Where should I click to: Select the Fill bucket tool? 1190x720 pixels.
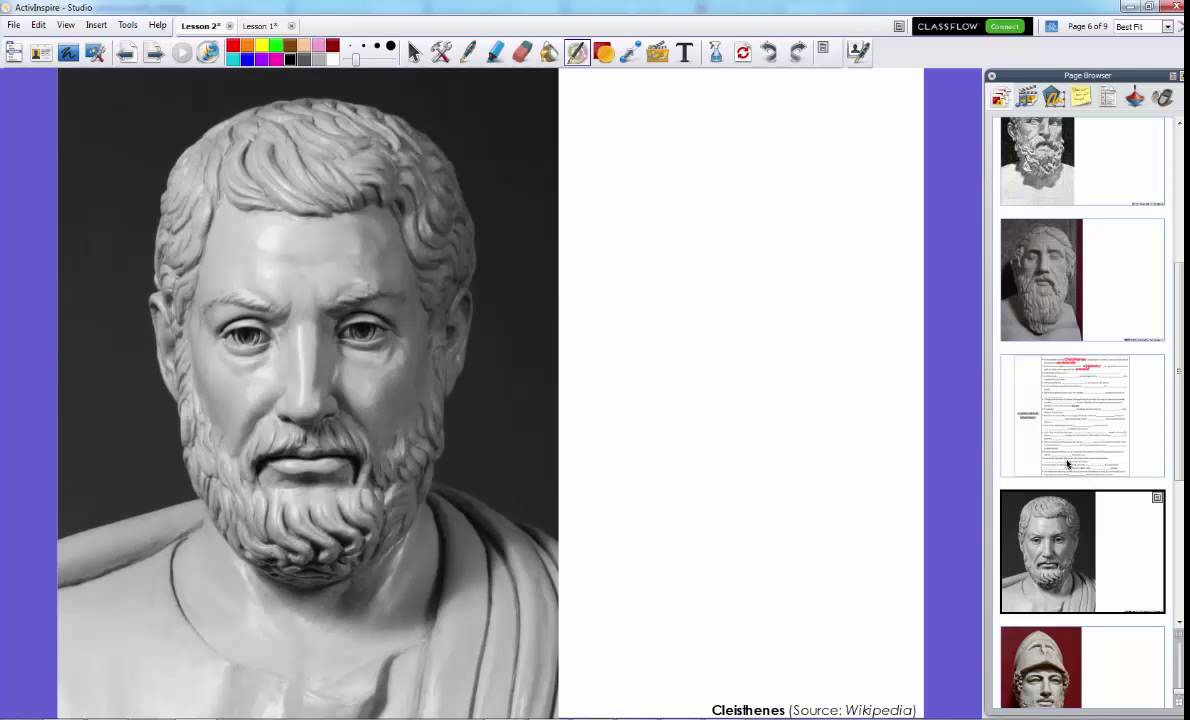[549, 52]
